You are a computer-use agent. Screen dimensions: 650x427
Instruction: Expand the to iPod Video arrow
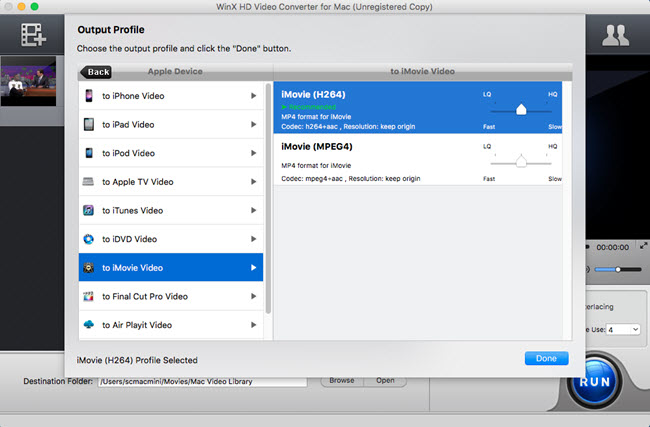(x=253, y=153)
